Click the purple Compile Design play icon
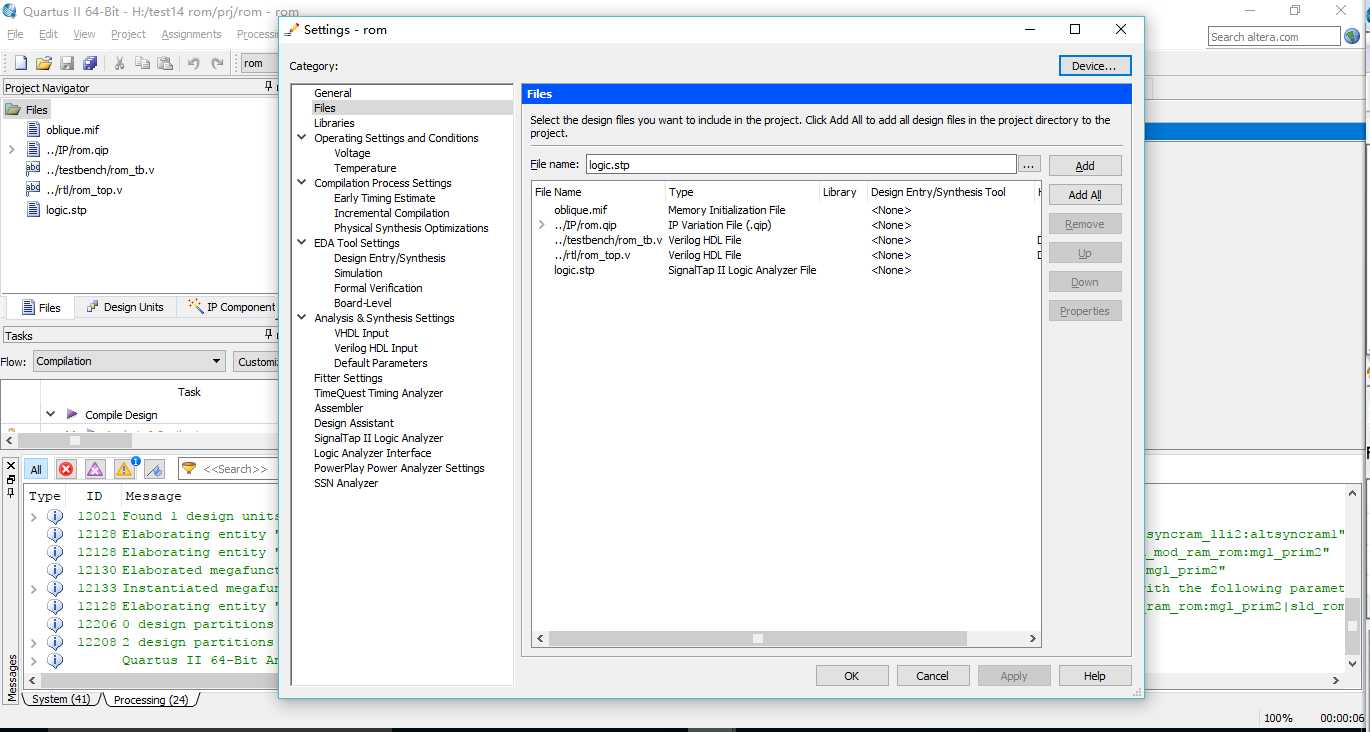1370x732 pixels. (x=72, y=414)
